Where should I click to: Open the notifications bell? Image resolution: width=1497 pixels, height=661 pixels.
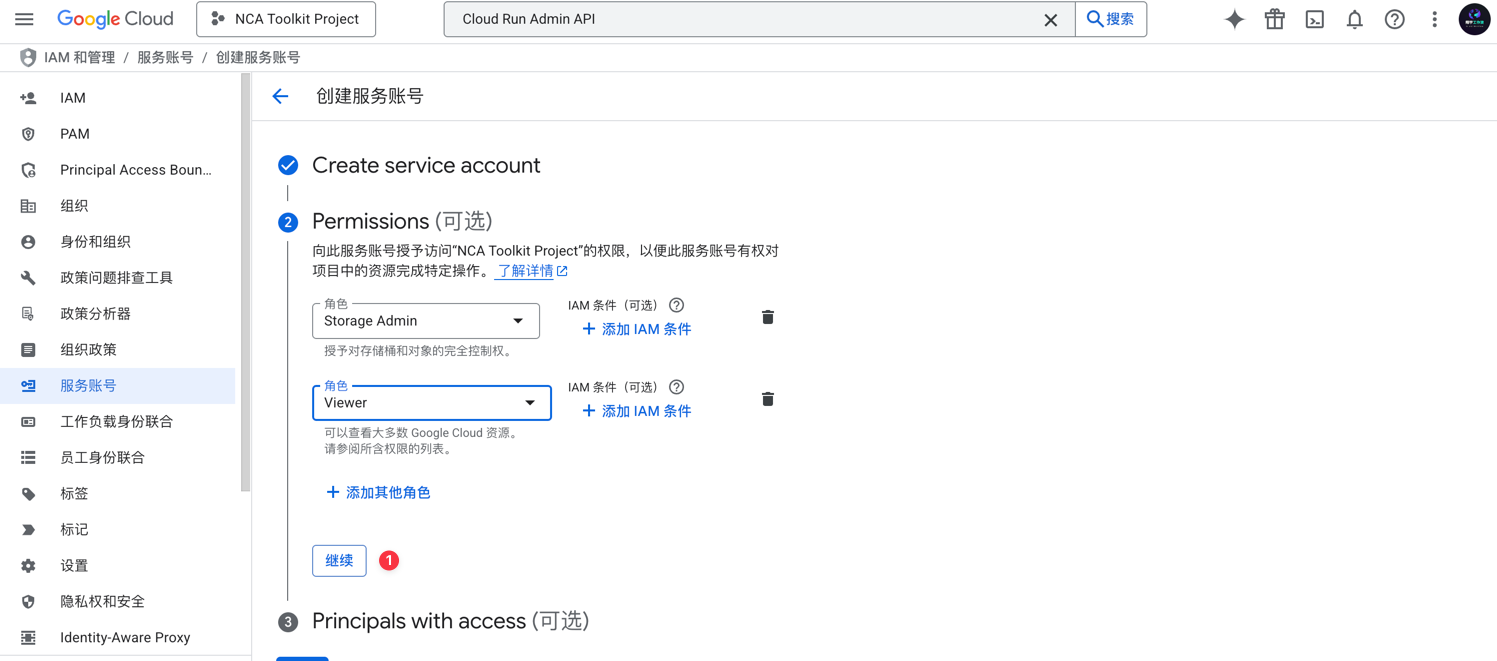pos(1354,19)
